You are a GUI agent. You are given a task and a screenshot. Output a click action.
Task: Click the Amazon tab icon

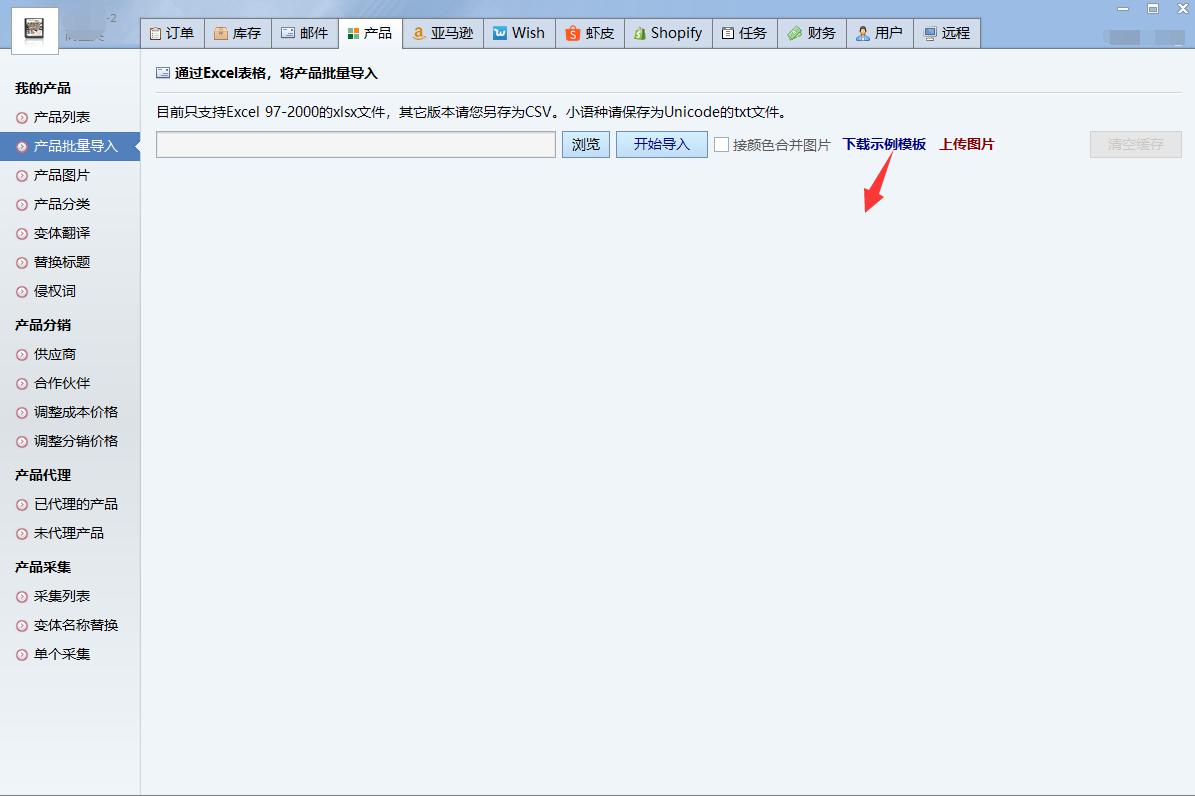[x=419, y=33]
